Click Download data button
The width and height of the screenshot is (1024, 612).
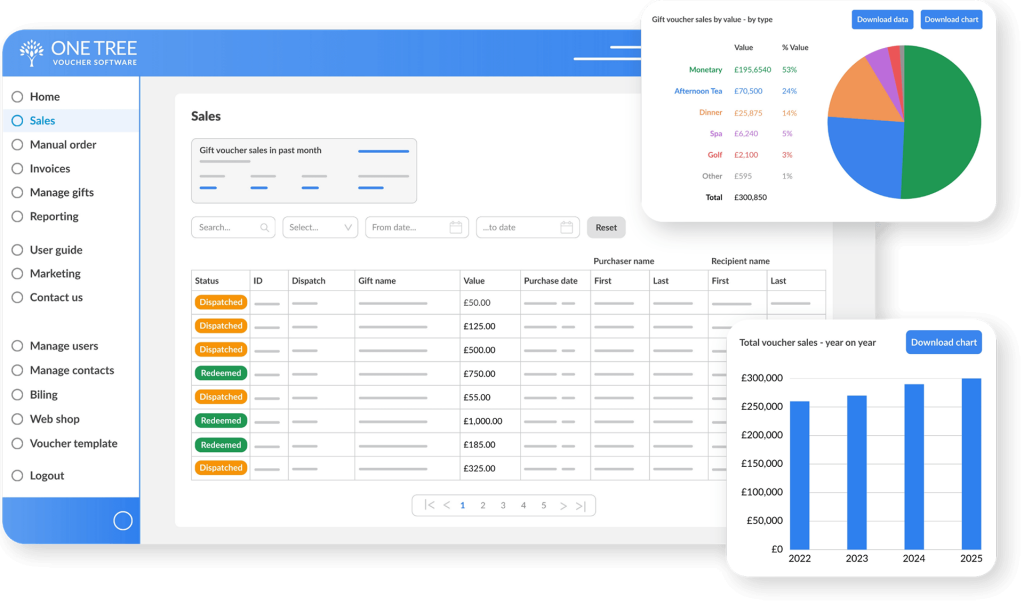pos(882,20)
